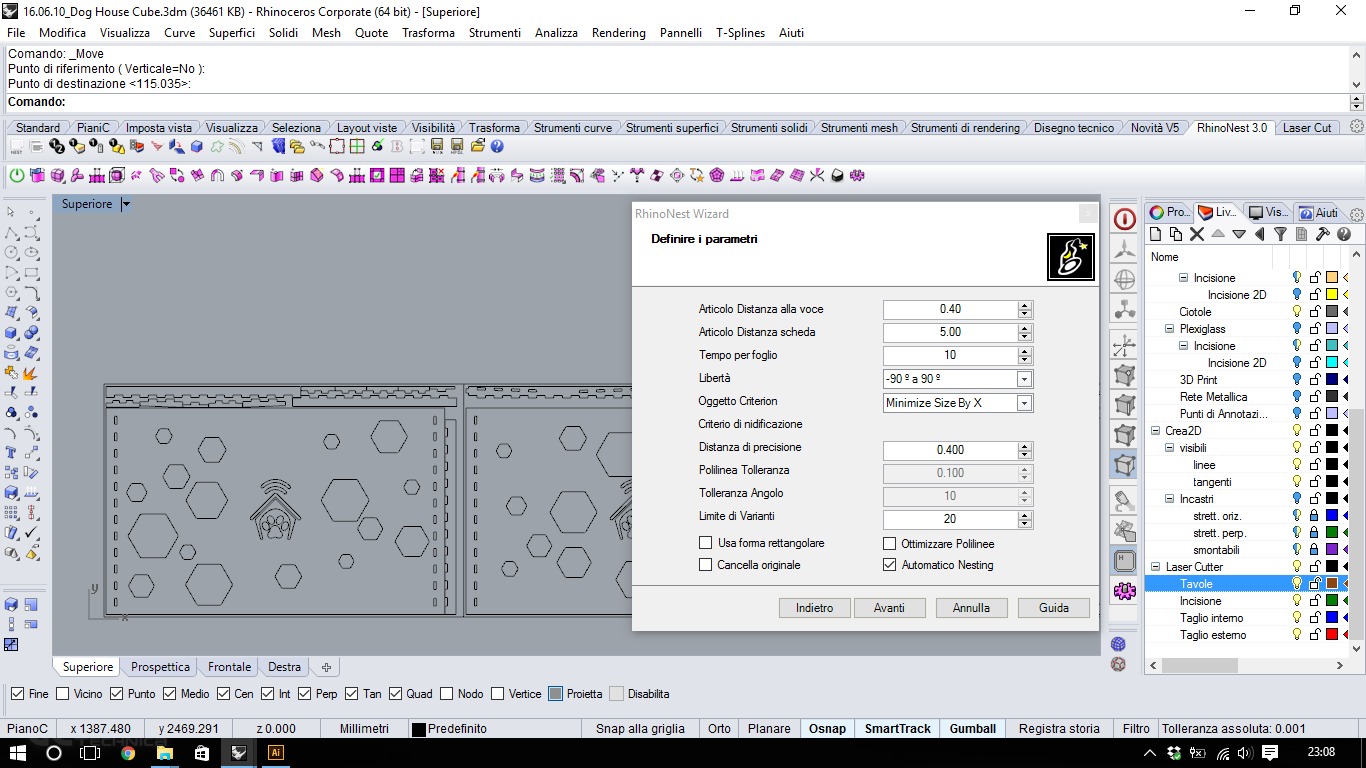Click the red power icon beside the viewport
This screenshot has width=1366, height=768.
(1125, 219)
